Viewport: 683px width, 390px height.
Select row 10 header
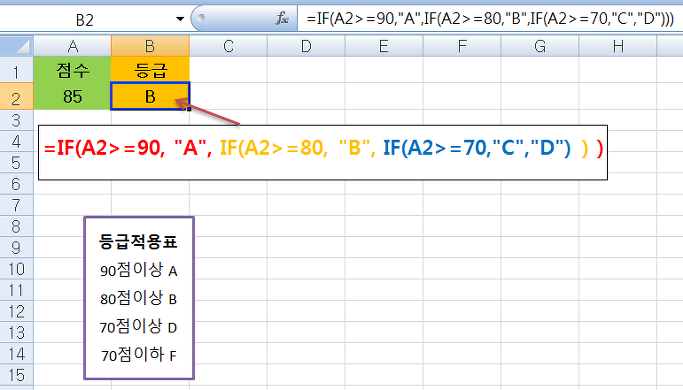(x=17, y=269)
